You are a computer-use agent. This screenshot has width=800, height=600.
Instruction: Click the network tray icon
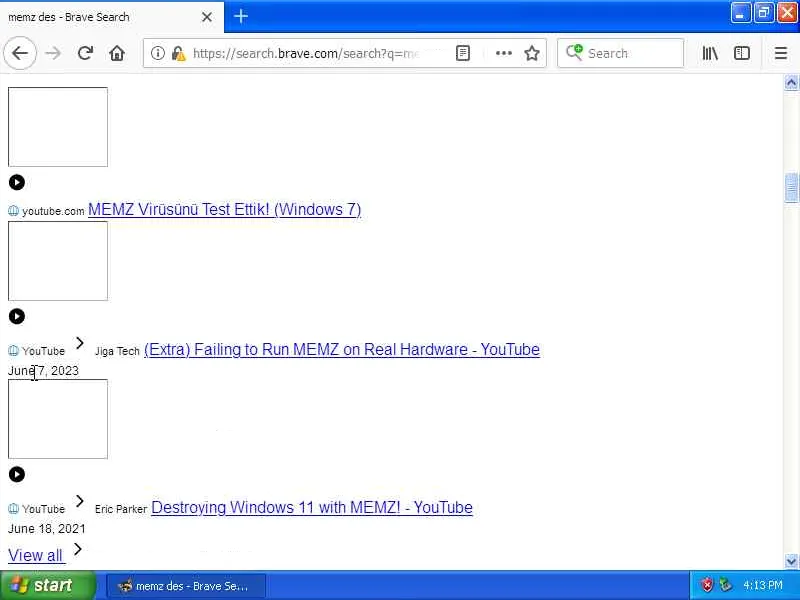click(x=725, y=585)
